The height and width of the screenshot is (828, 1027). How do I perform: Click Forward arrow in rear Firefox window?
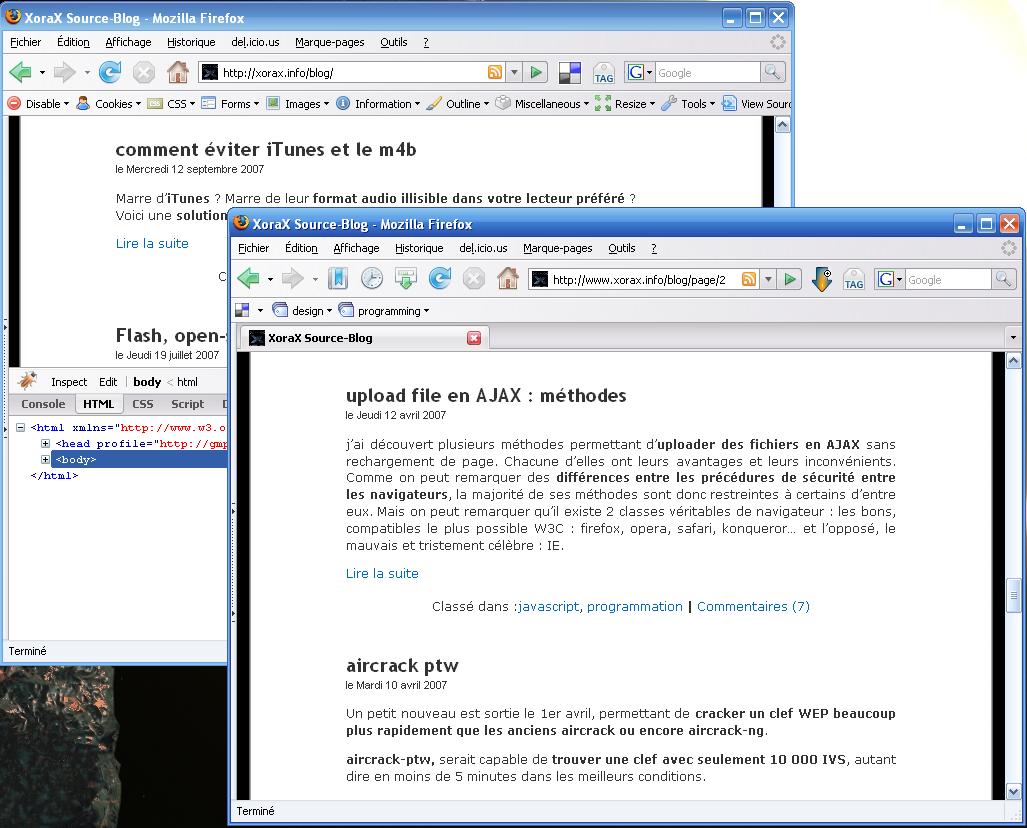[x=64, y=72]
